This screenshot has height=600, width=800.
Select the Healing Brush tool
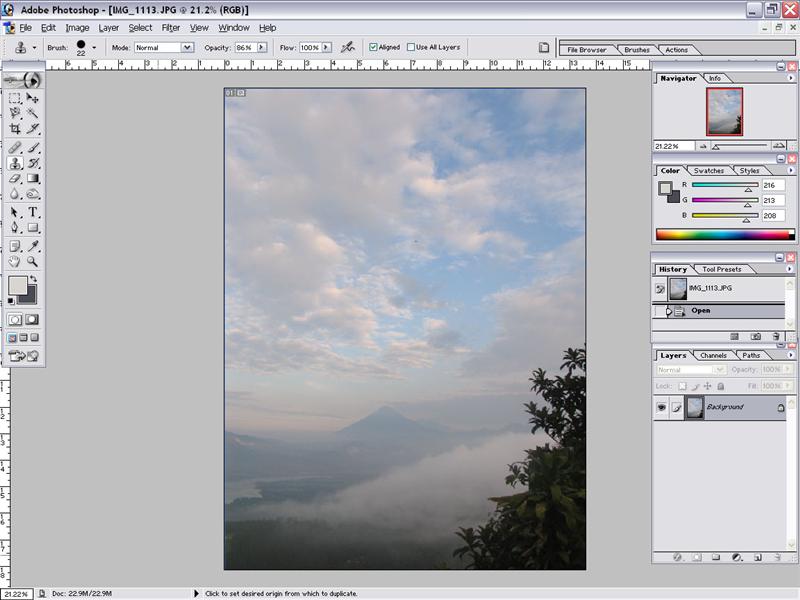[15, 148]
